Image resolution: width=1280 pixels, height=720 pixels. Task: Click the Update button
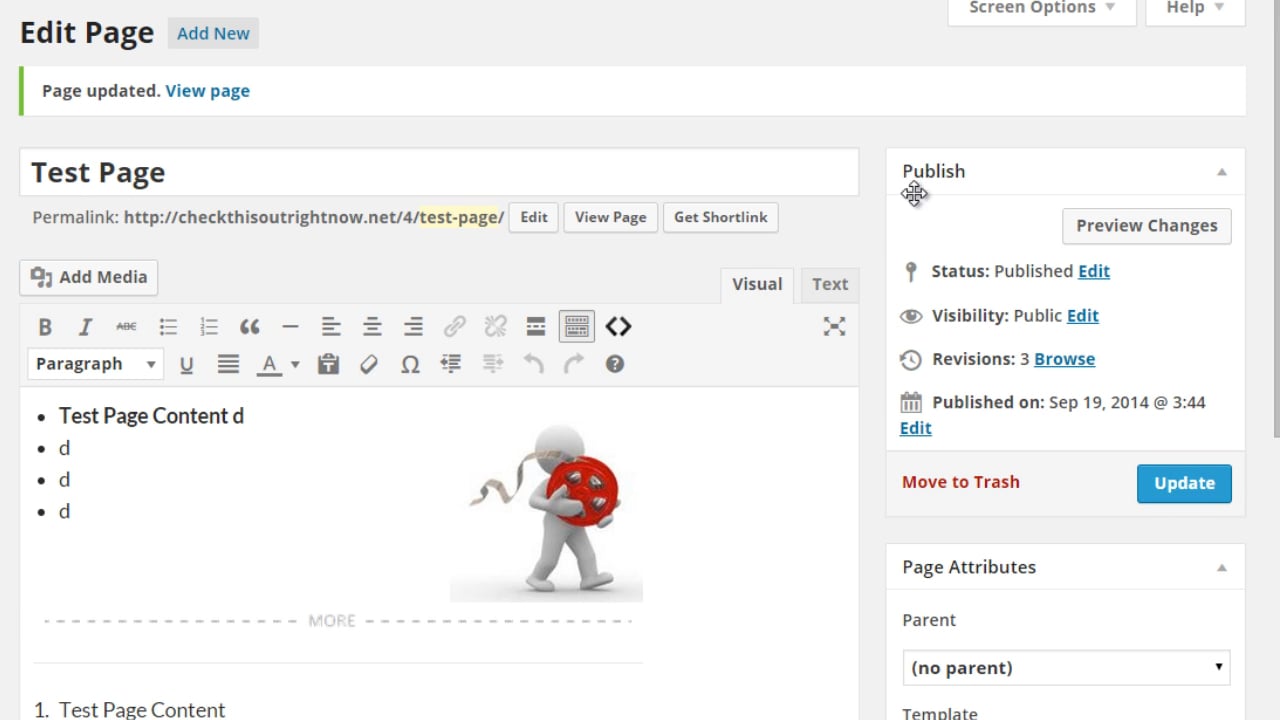1184,483
